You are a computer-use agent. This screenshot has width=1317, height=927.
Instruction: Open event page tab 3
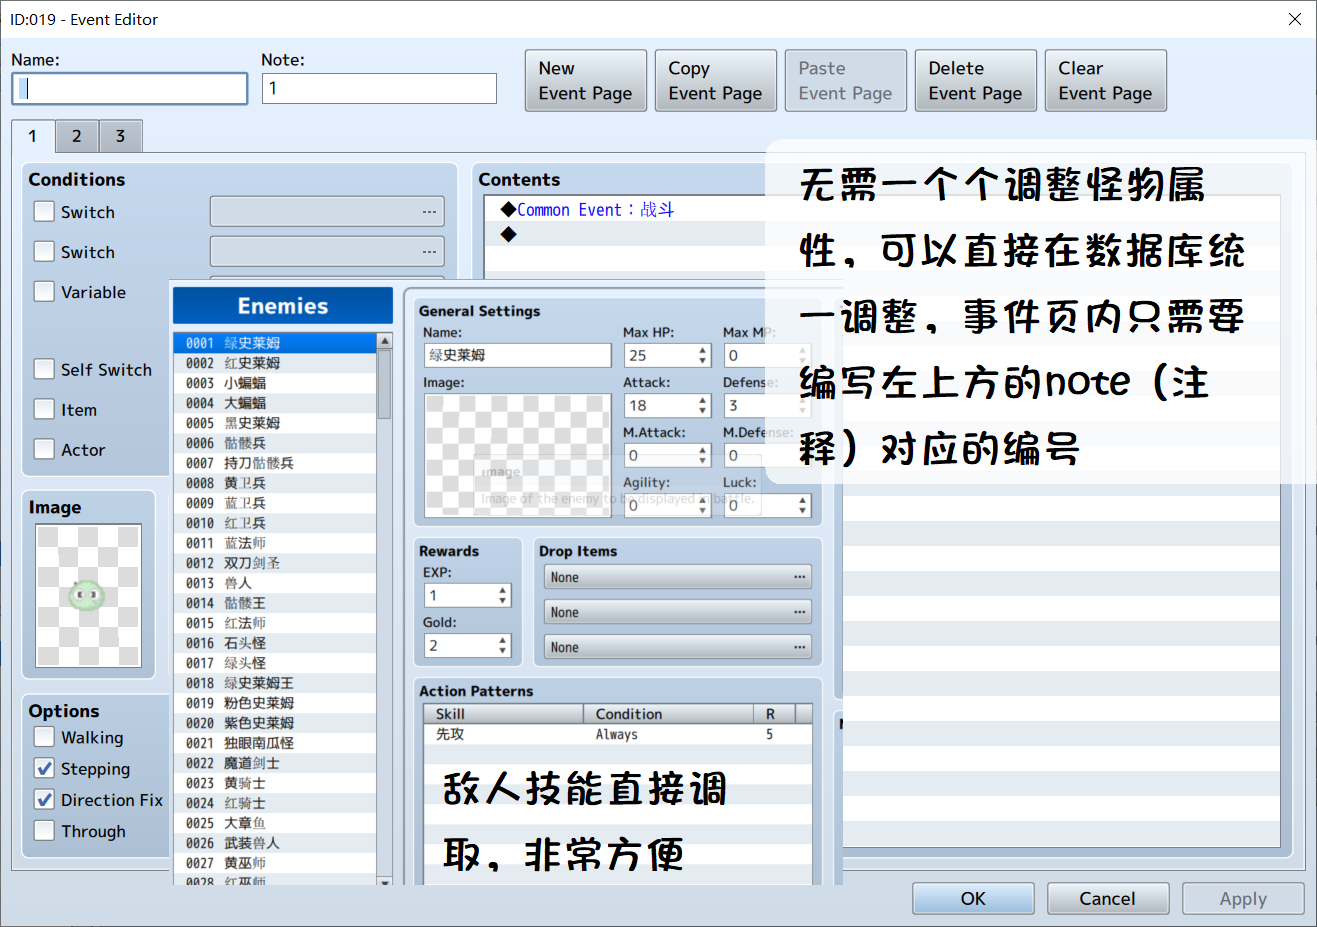(121, 136)
